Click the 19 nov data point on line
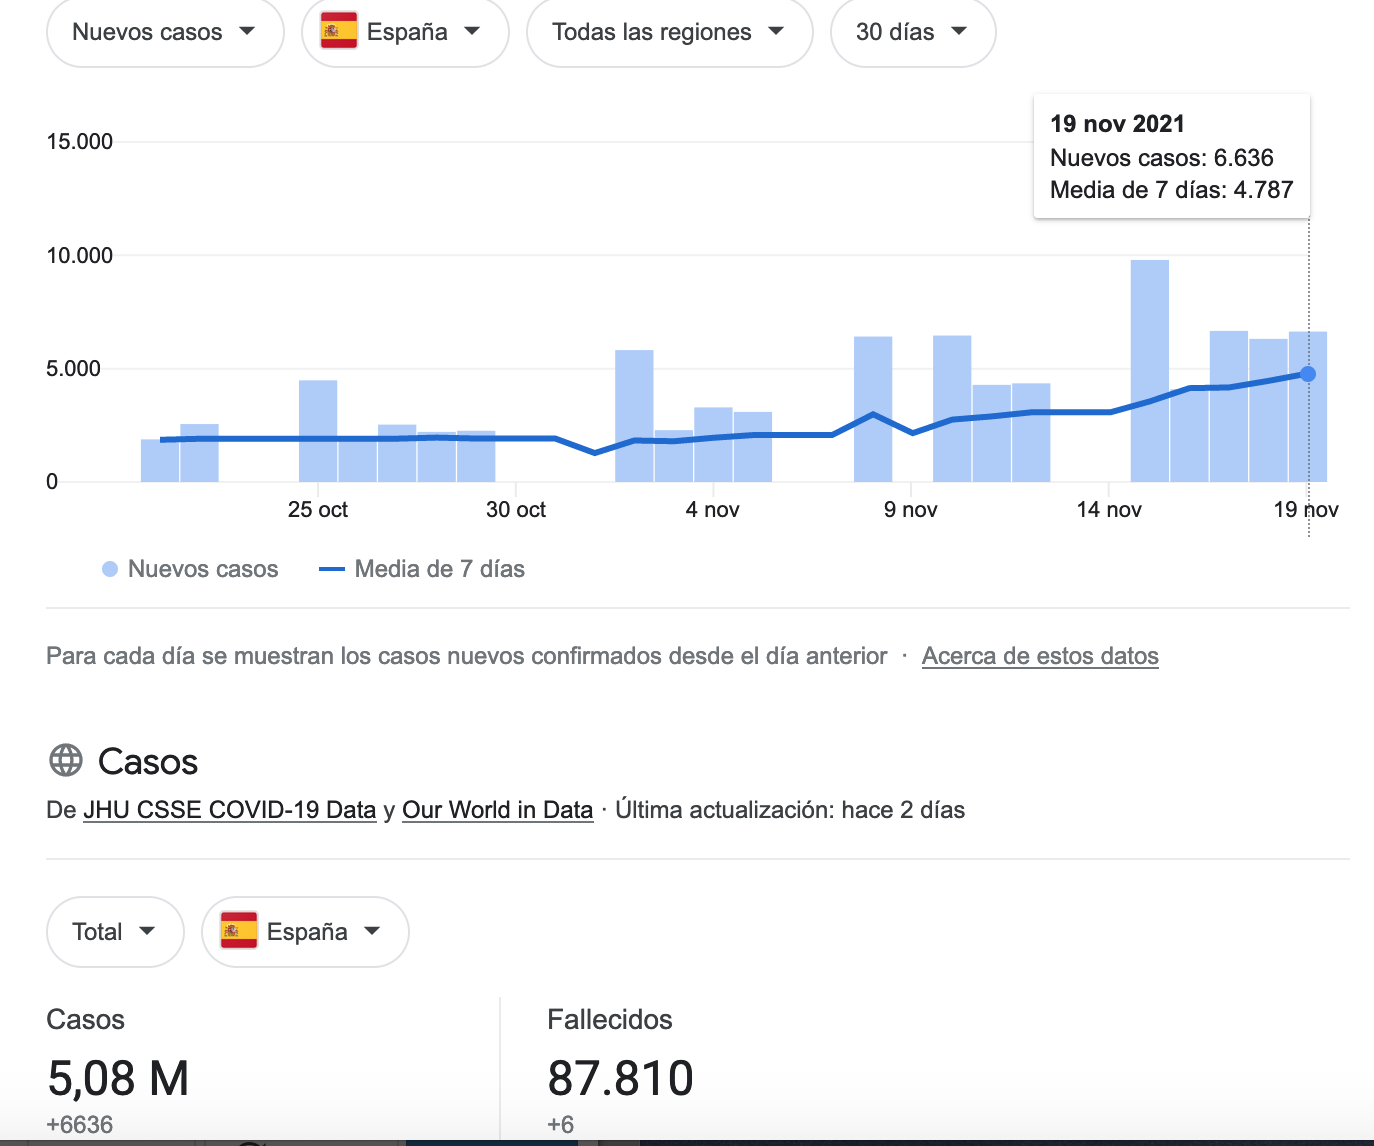Image resolution: width=1374 pixels, height=1146 pixels. tap(1308, 374)
